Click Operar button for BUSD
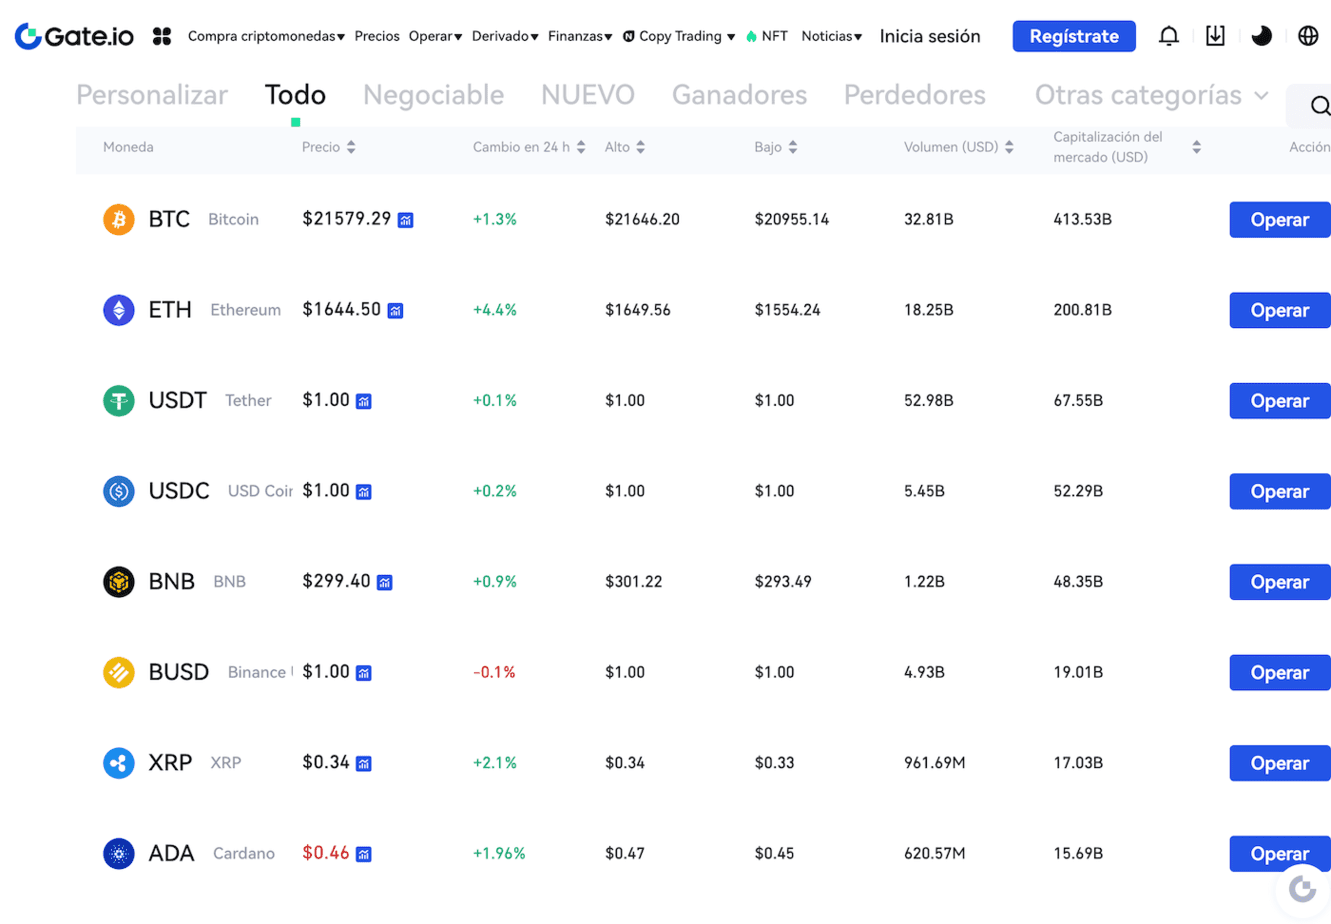The width and height of the screenshot is (1331, 924). 1280,673
